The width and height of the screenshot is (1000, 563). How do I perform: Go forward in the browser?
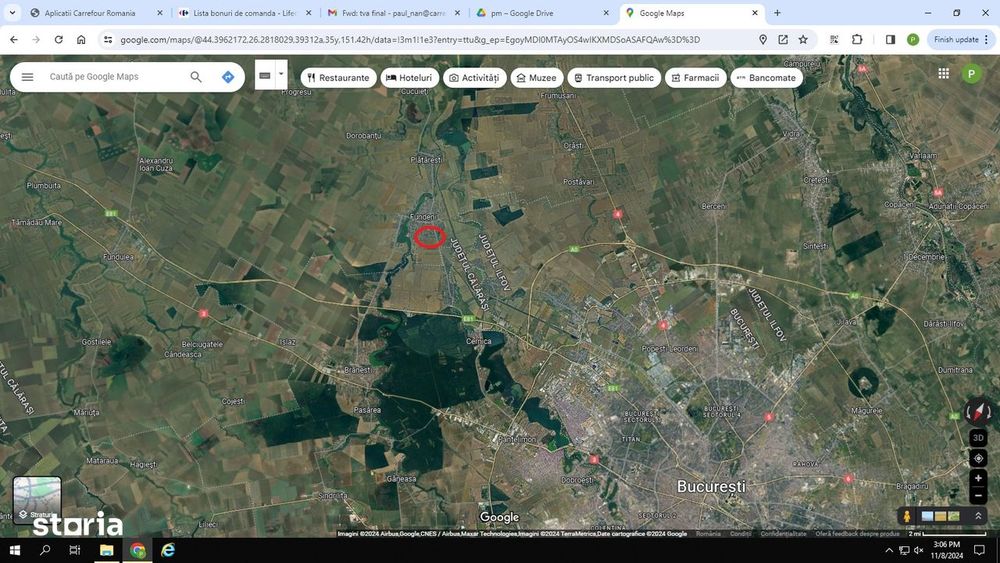click(36, 40)
